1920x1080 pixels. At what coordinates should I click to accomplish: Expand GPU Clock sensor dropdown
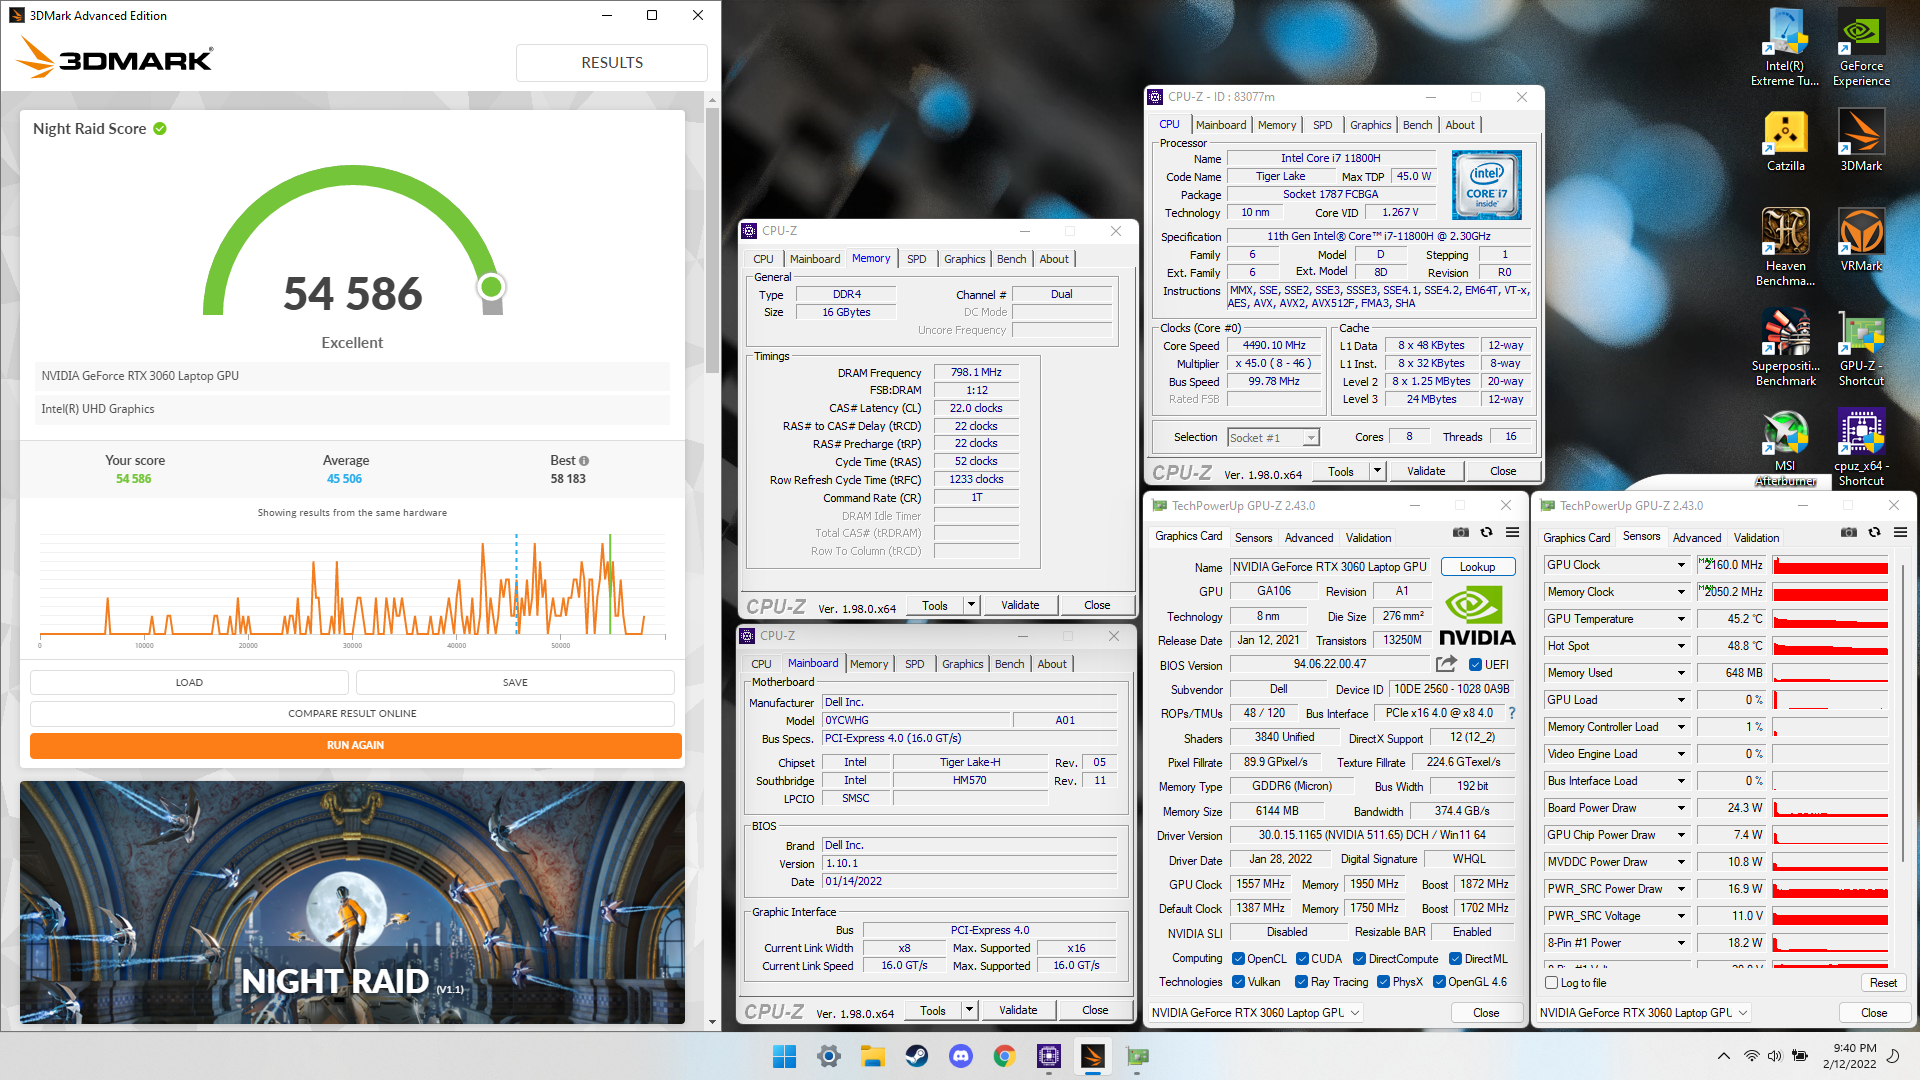coord(1681,565)
